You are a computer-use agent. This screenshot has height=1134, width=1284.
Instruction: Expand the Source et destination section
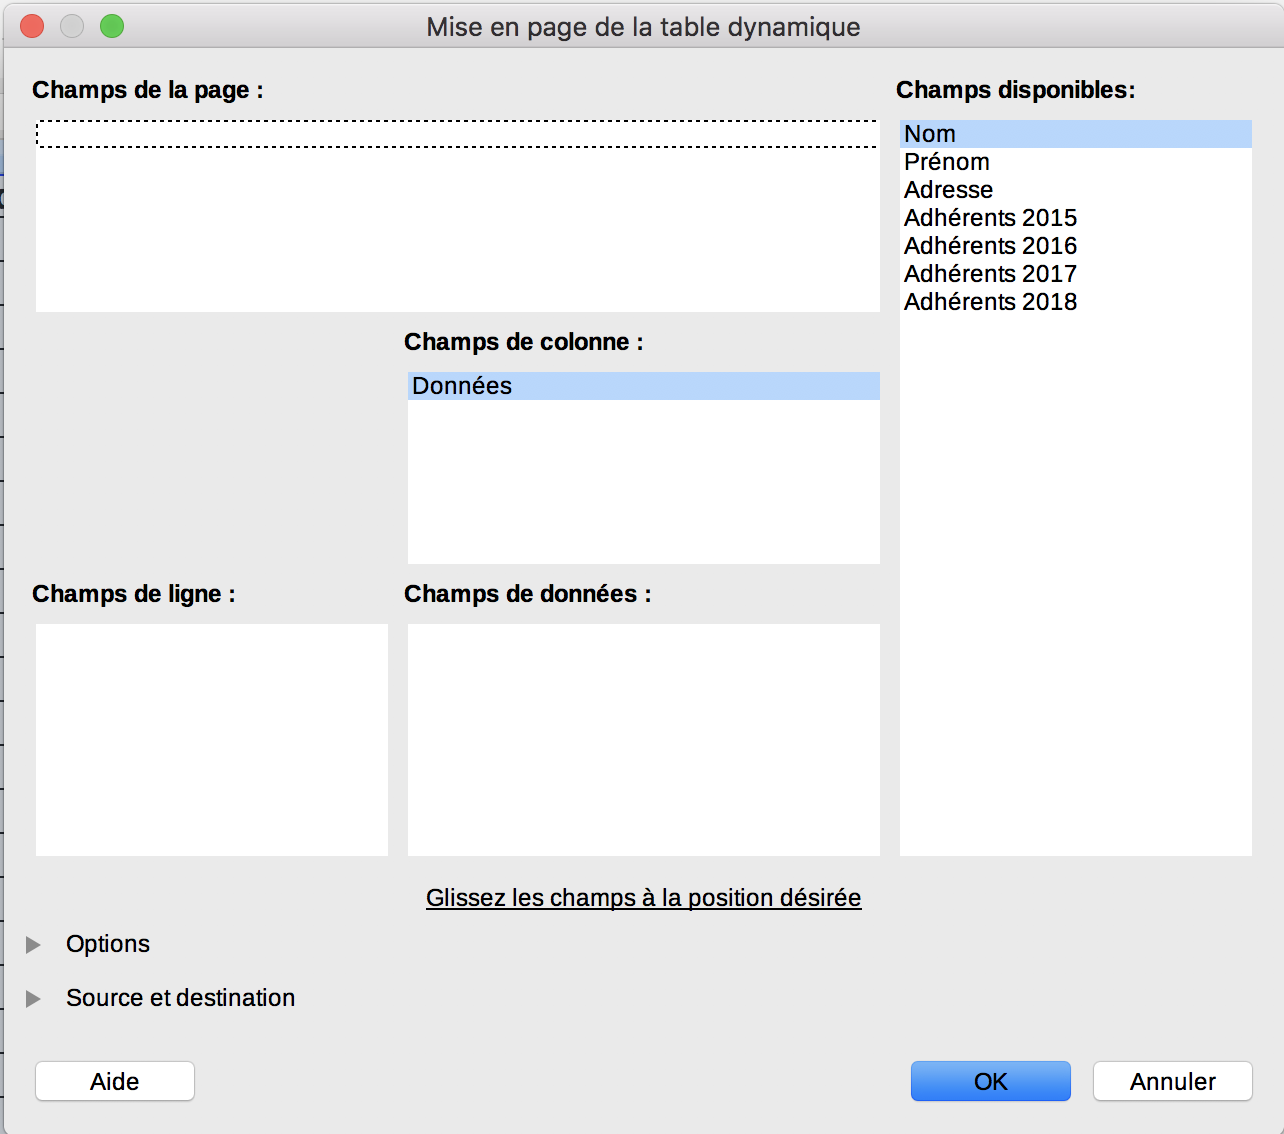[34, 998]
